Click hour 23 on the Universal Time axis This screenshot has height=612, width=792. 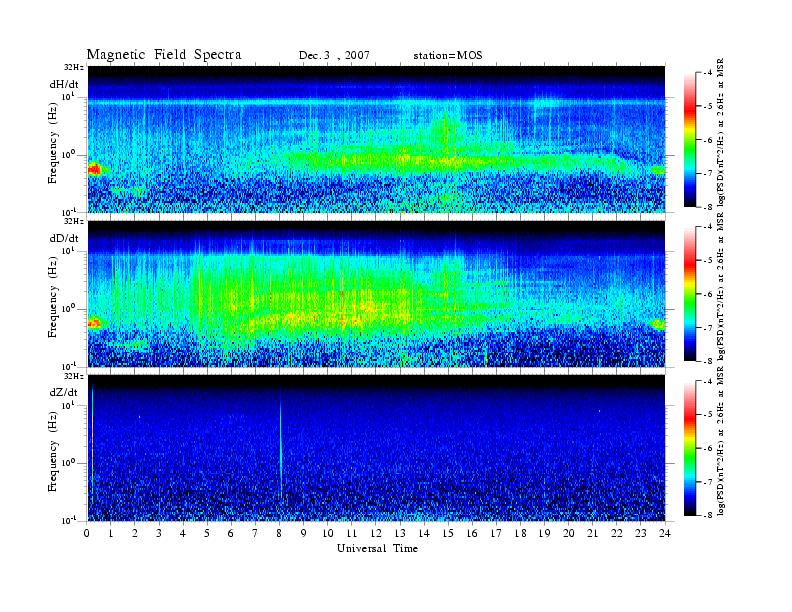[641, 533]
